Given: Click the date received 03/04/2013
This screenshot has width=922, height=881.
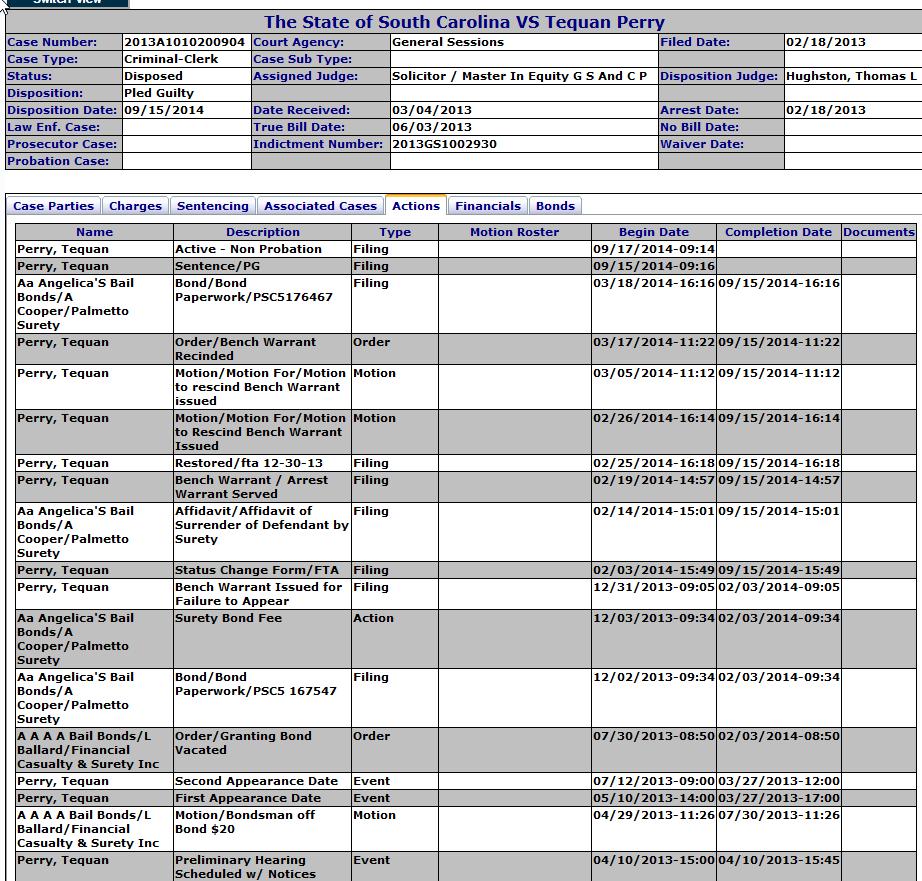Looking at the screenshot, I should pos(432,110).
